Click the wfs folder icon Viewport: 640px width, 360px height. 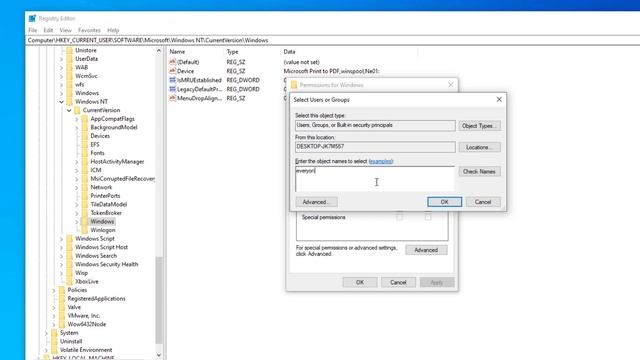tap(69, 84)
